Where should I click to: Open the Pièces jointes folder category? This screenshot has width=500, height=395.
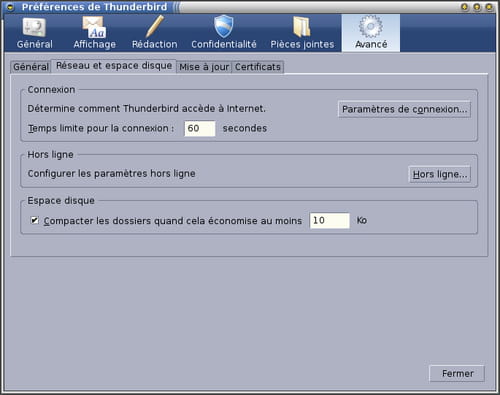(302, 33)
